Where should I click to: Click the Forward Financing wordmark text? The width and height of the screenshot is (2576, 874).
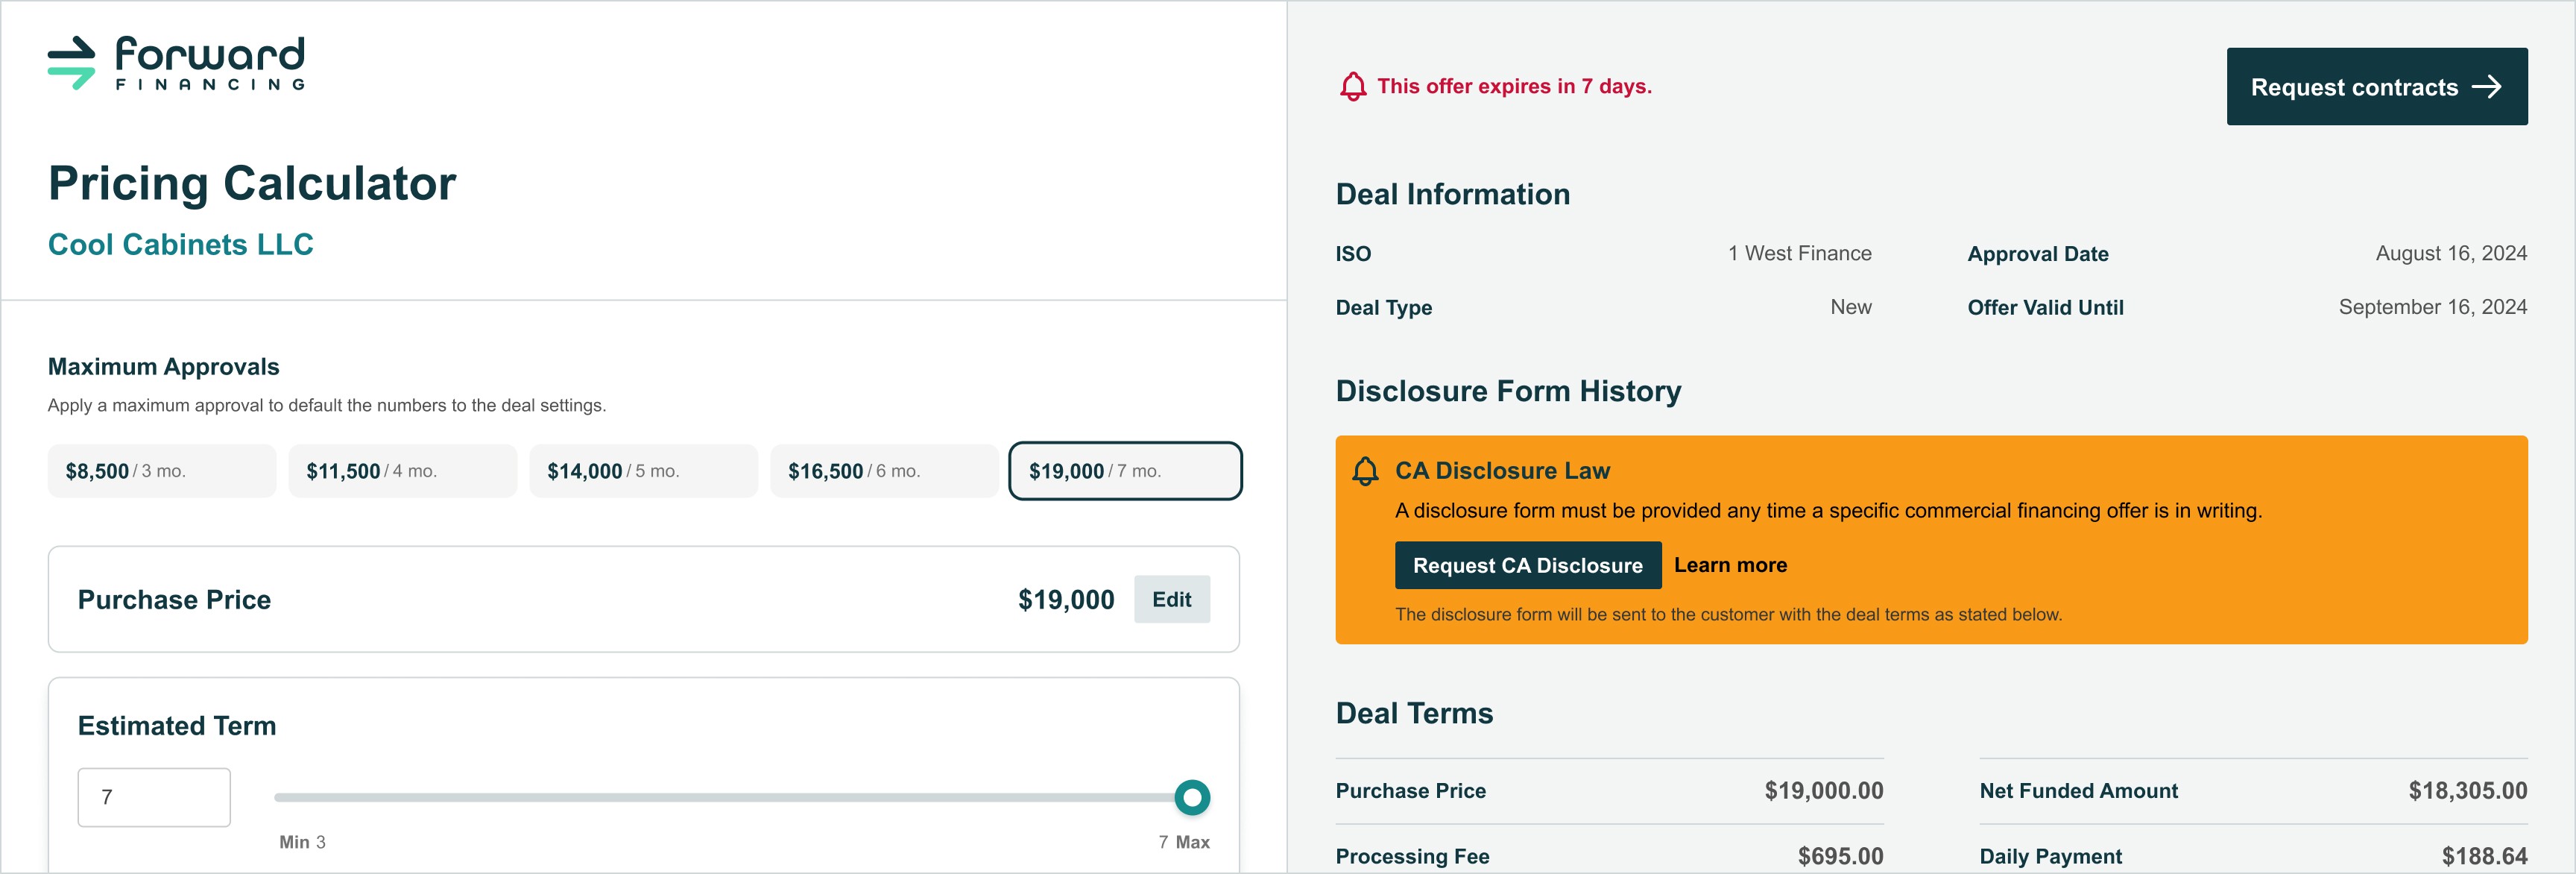click(210, 63)
